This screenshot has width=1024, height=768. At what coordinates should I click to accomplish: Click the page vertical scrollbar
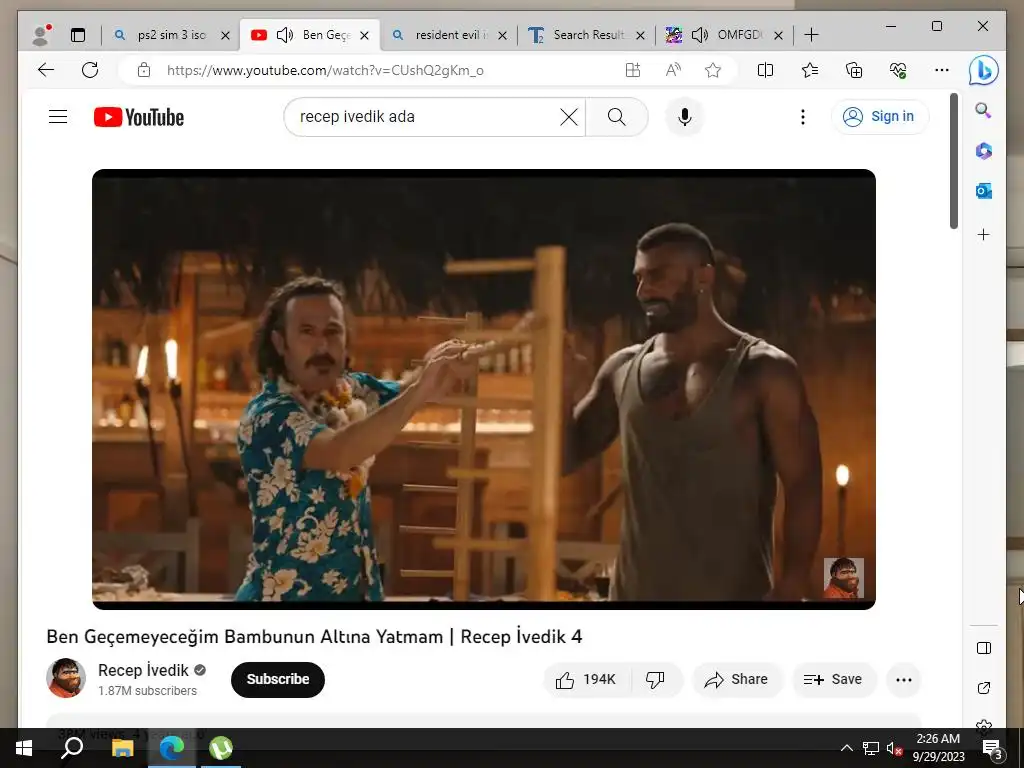954,161
